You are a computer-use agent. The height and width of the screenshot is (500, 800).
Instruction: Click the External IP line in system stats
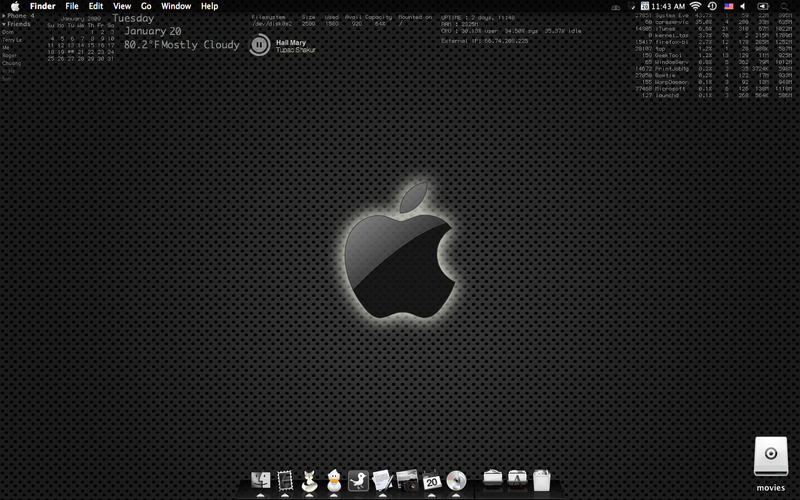485,41
